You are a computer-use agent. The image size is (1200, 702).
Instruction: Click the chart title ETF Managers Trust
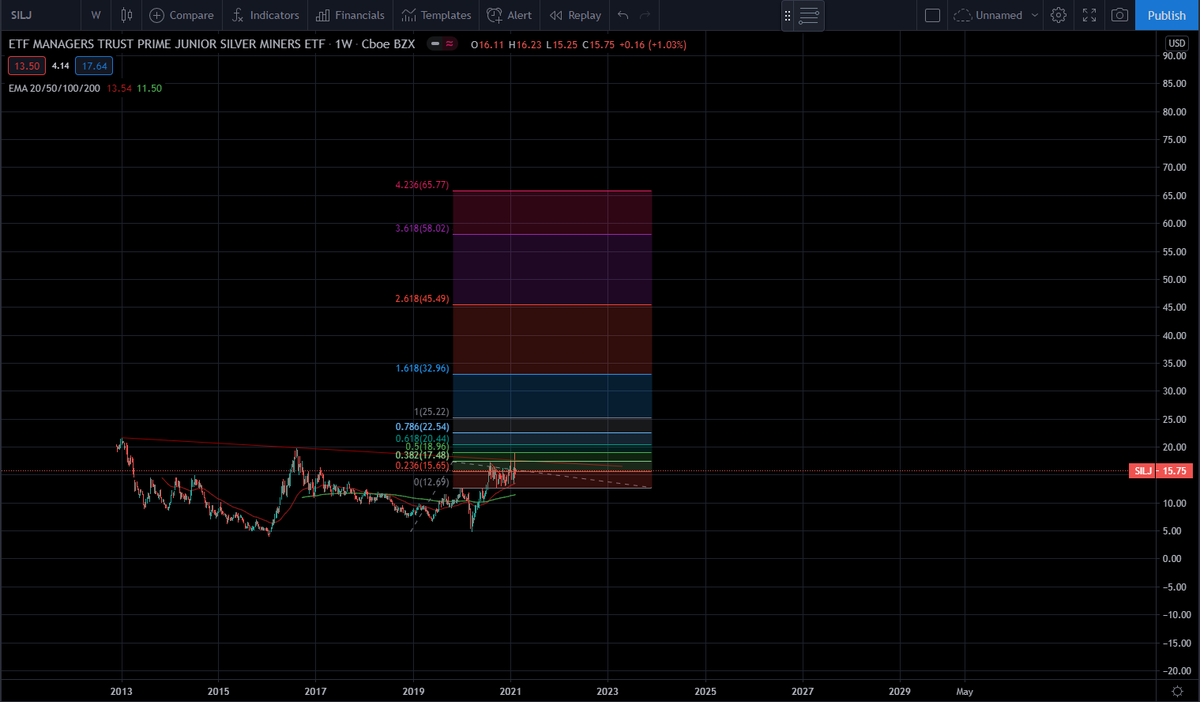[x=169, y=45]
